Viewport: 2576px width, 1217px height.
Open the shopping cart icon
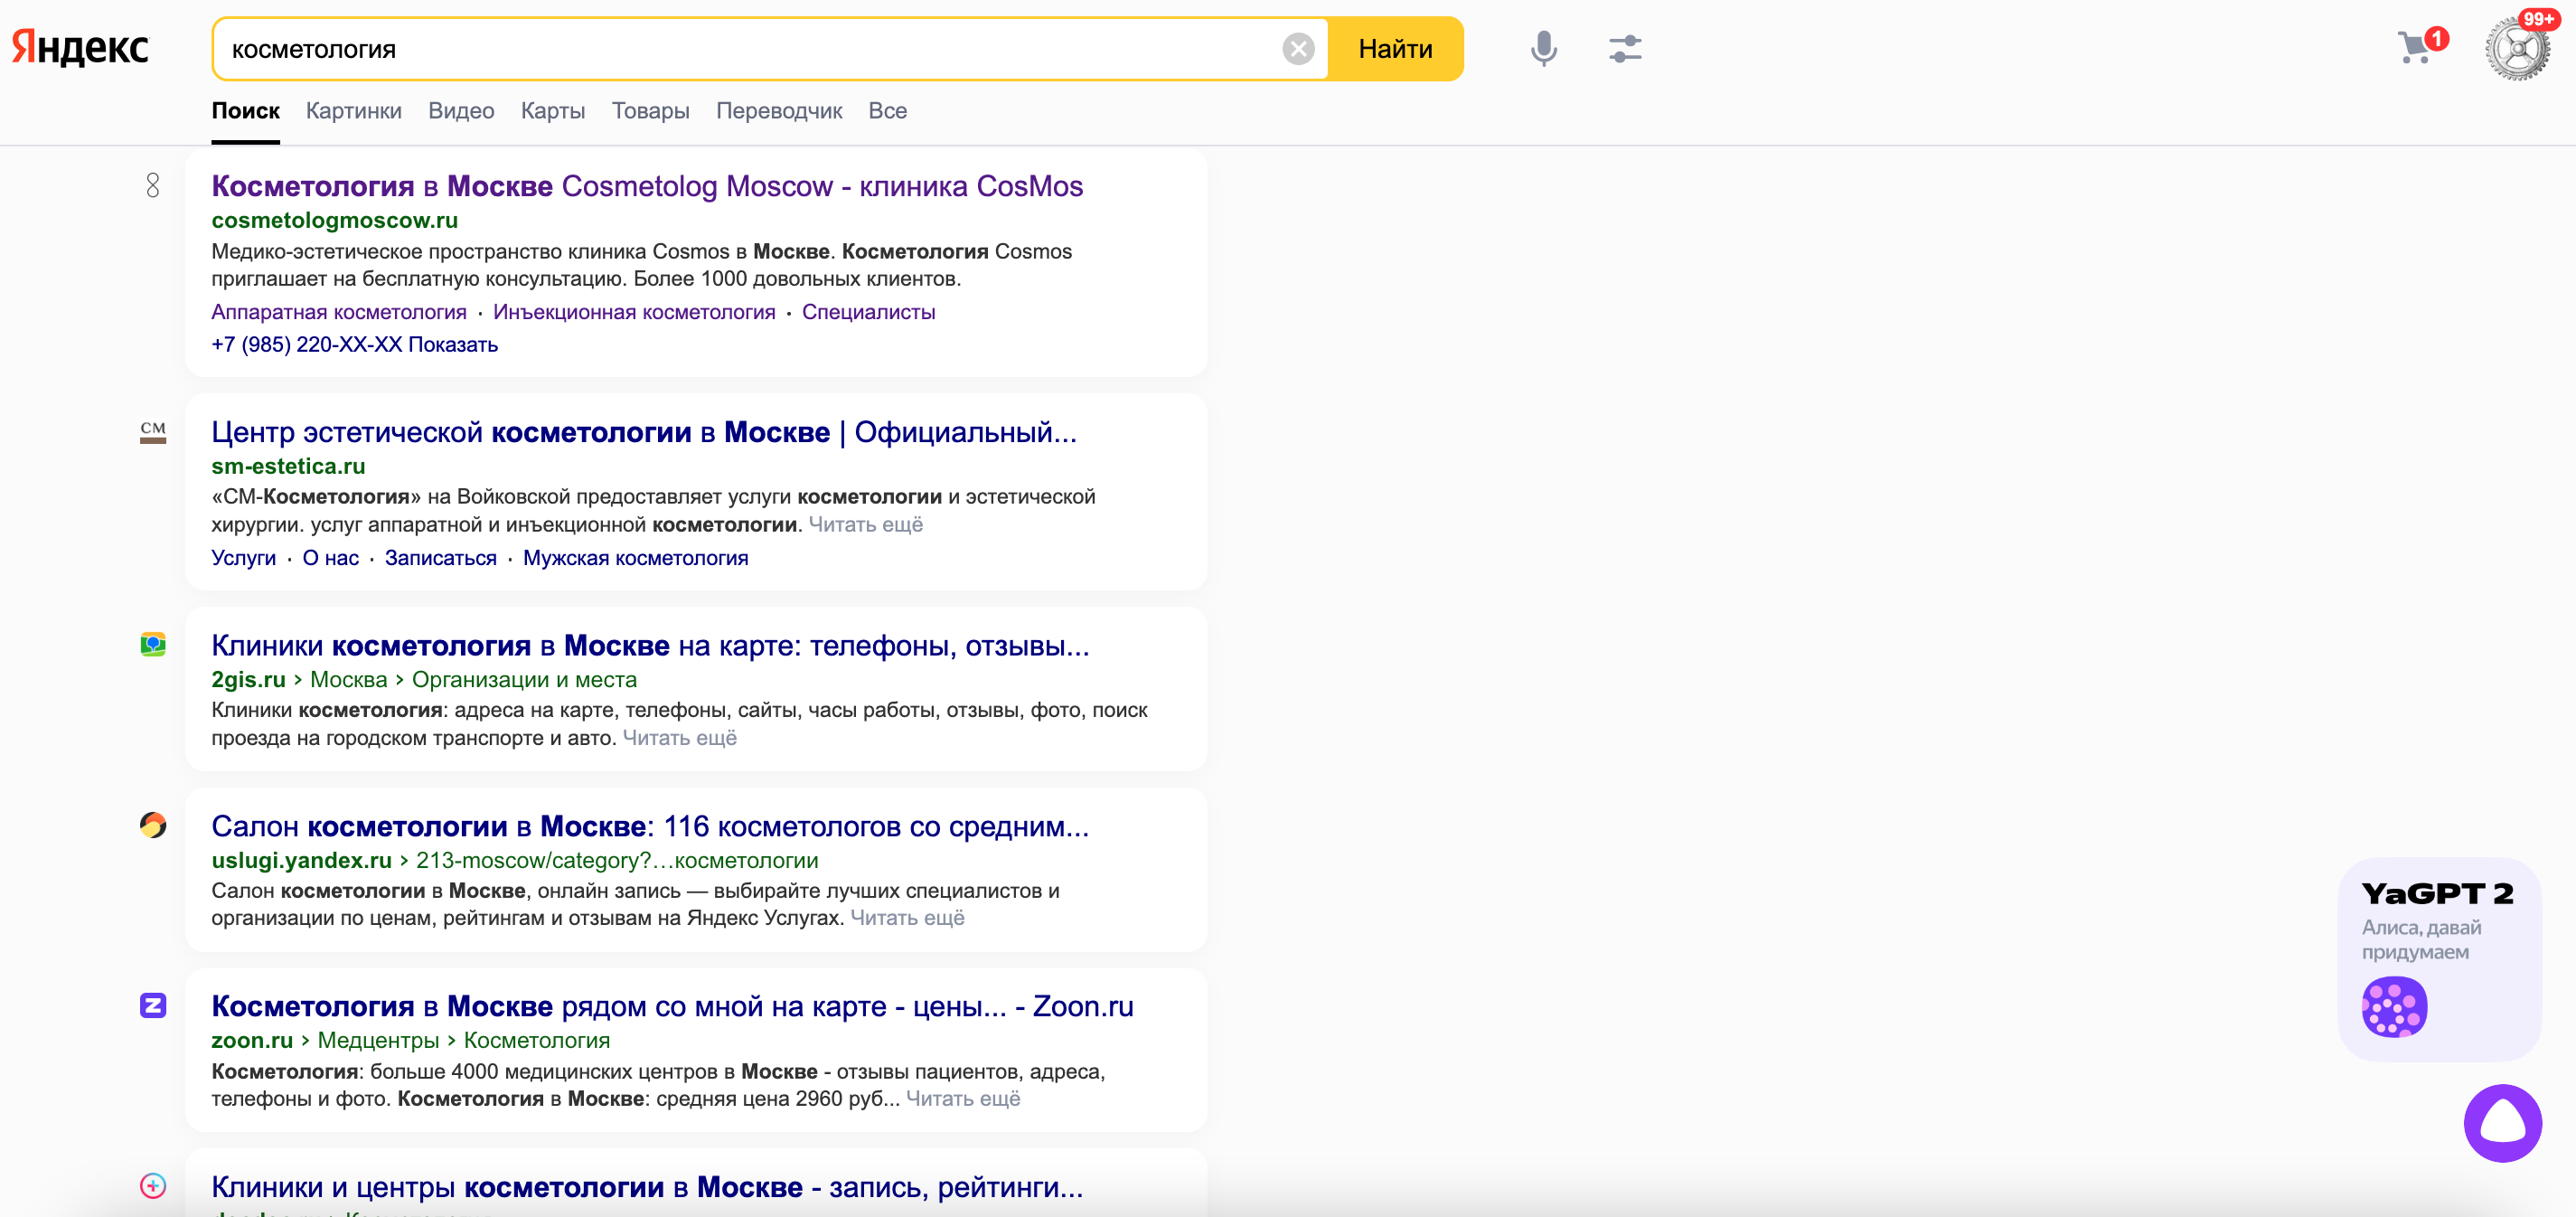coord(2414,48)
